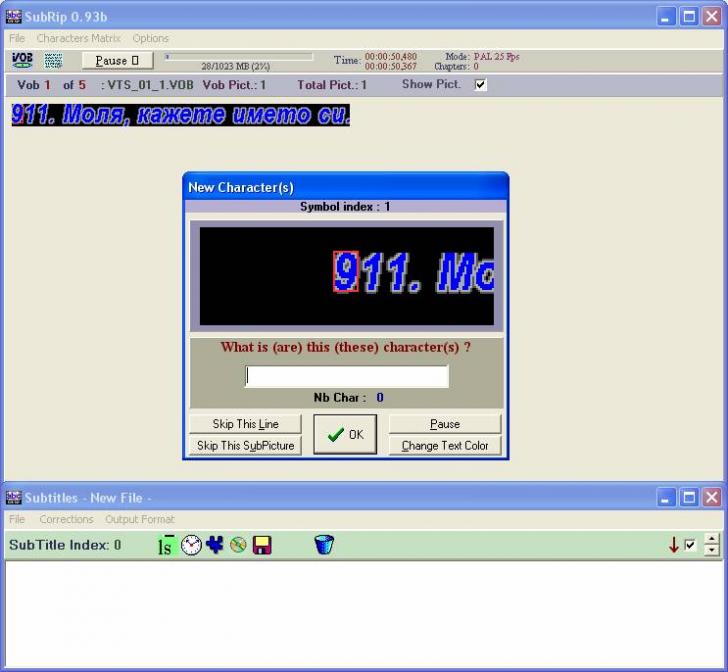Click the VOB open icon
728x672 pixels.
22,60
